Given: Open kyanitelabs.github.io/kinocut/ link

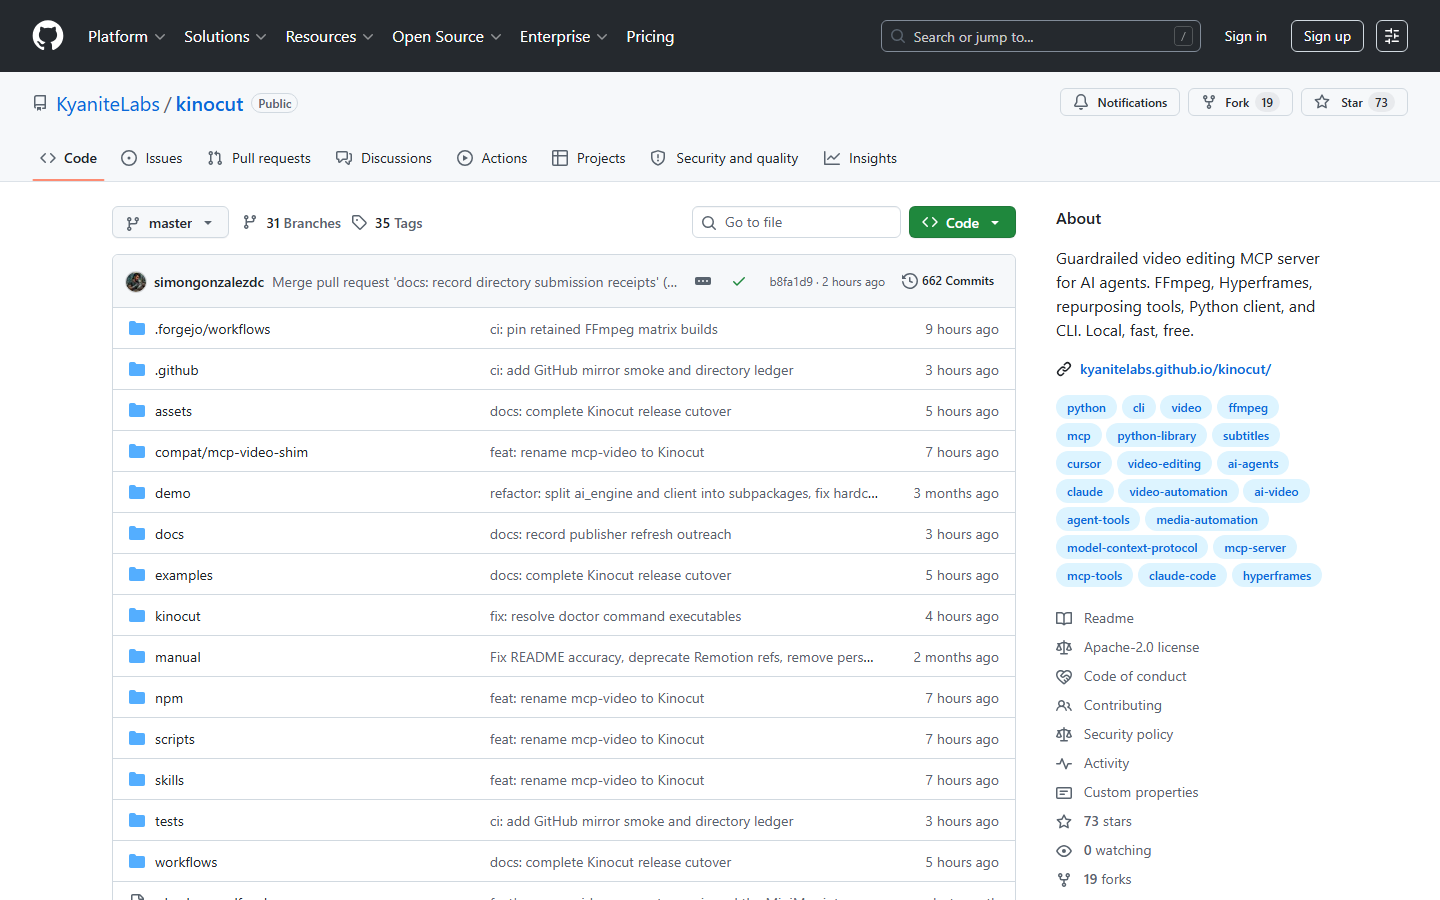Looking at the screenshot, I should click(1175, 369).
